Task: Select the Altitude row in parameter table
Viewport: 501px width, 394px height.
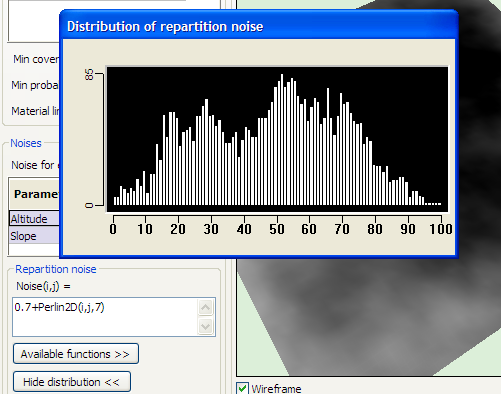Action: coord(34,219)
